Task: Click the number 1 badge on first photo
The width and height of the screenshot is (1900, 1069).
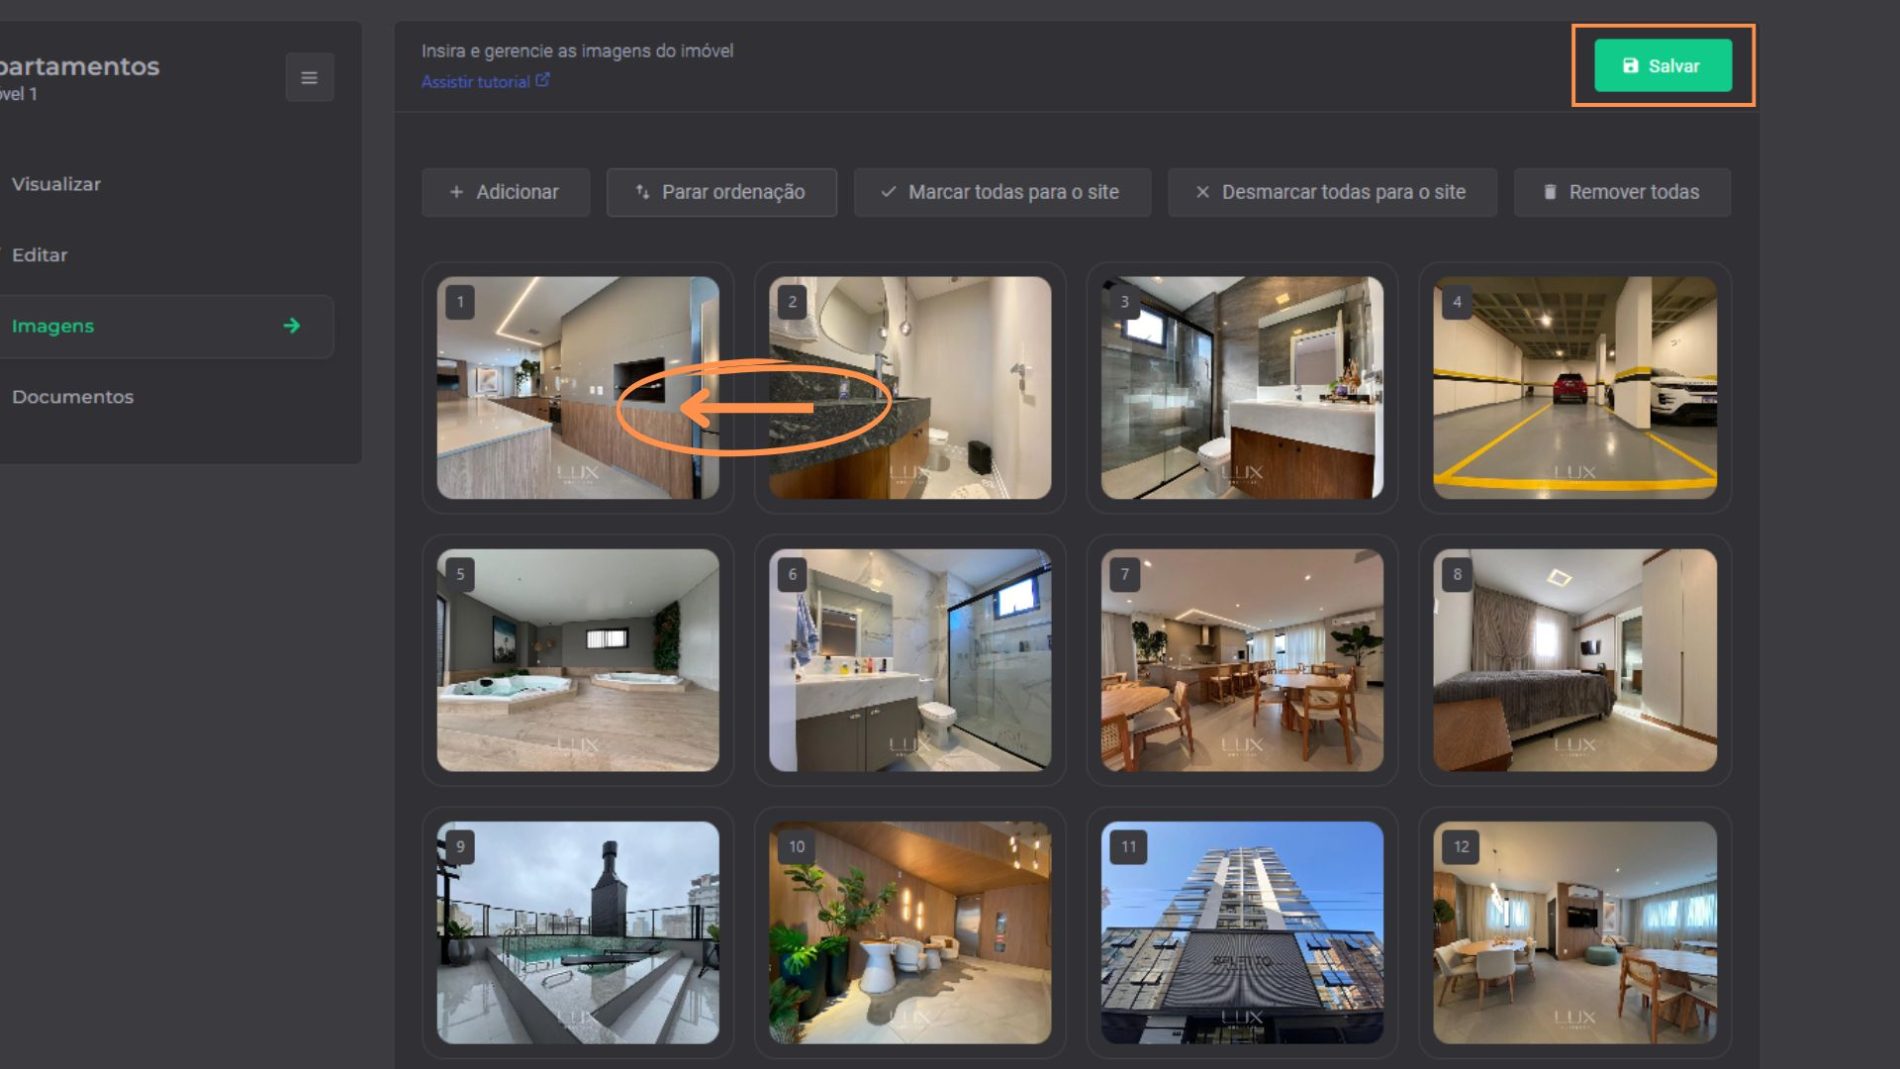Action: pos(460,302)
